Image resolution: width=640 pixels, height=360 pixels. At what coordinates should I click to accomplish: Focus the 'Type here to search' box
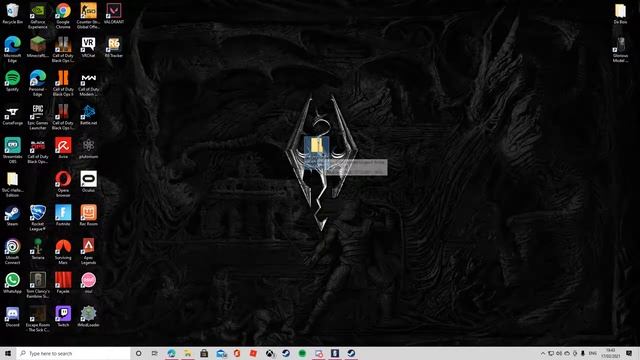[x=73, y=353]
